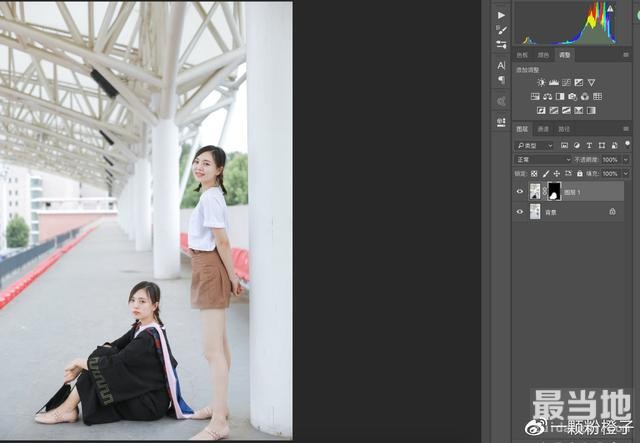The height and width of the screenshot is (443, 640).
Task: Switch to the Channels tab
Action: point(543,129)
